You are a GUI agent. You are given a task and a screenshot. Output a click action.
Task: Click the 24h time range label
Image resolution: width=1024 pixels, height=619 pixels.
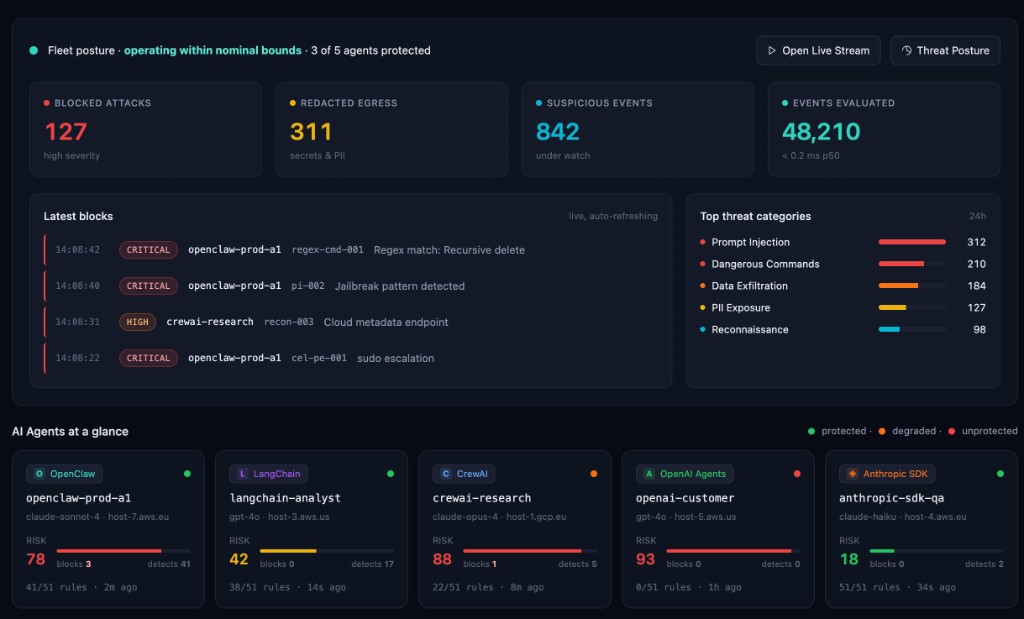click(x=977, y=216)
